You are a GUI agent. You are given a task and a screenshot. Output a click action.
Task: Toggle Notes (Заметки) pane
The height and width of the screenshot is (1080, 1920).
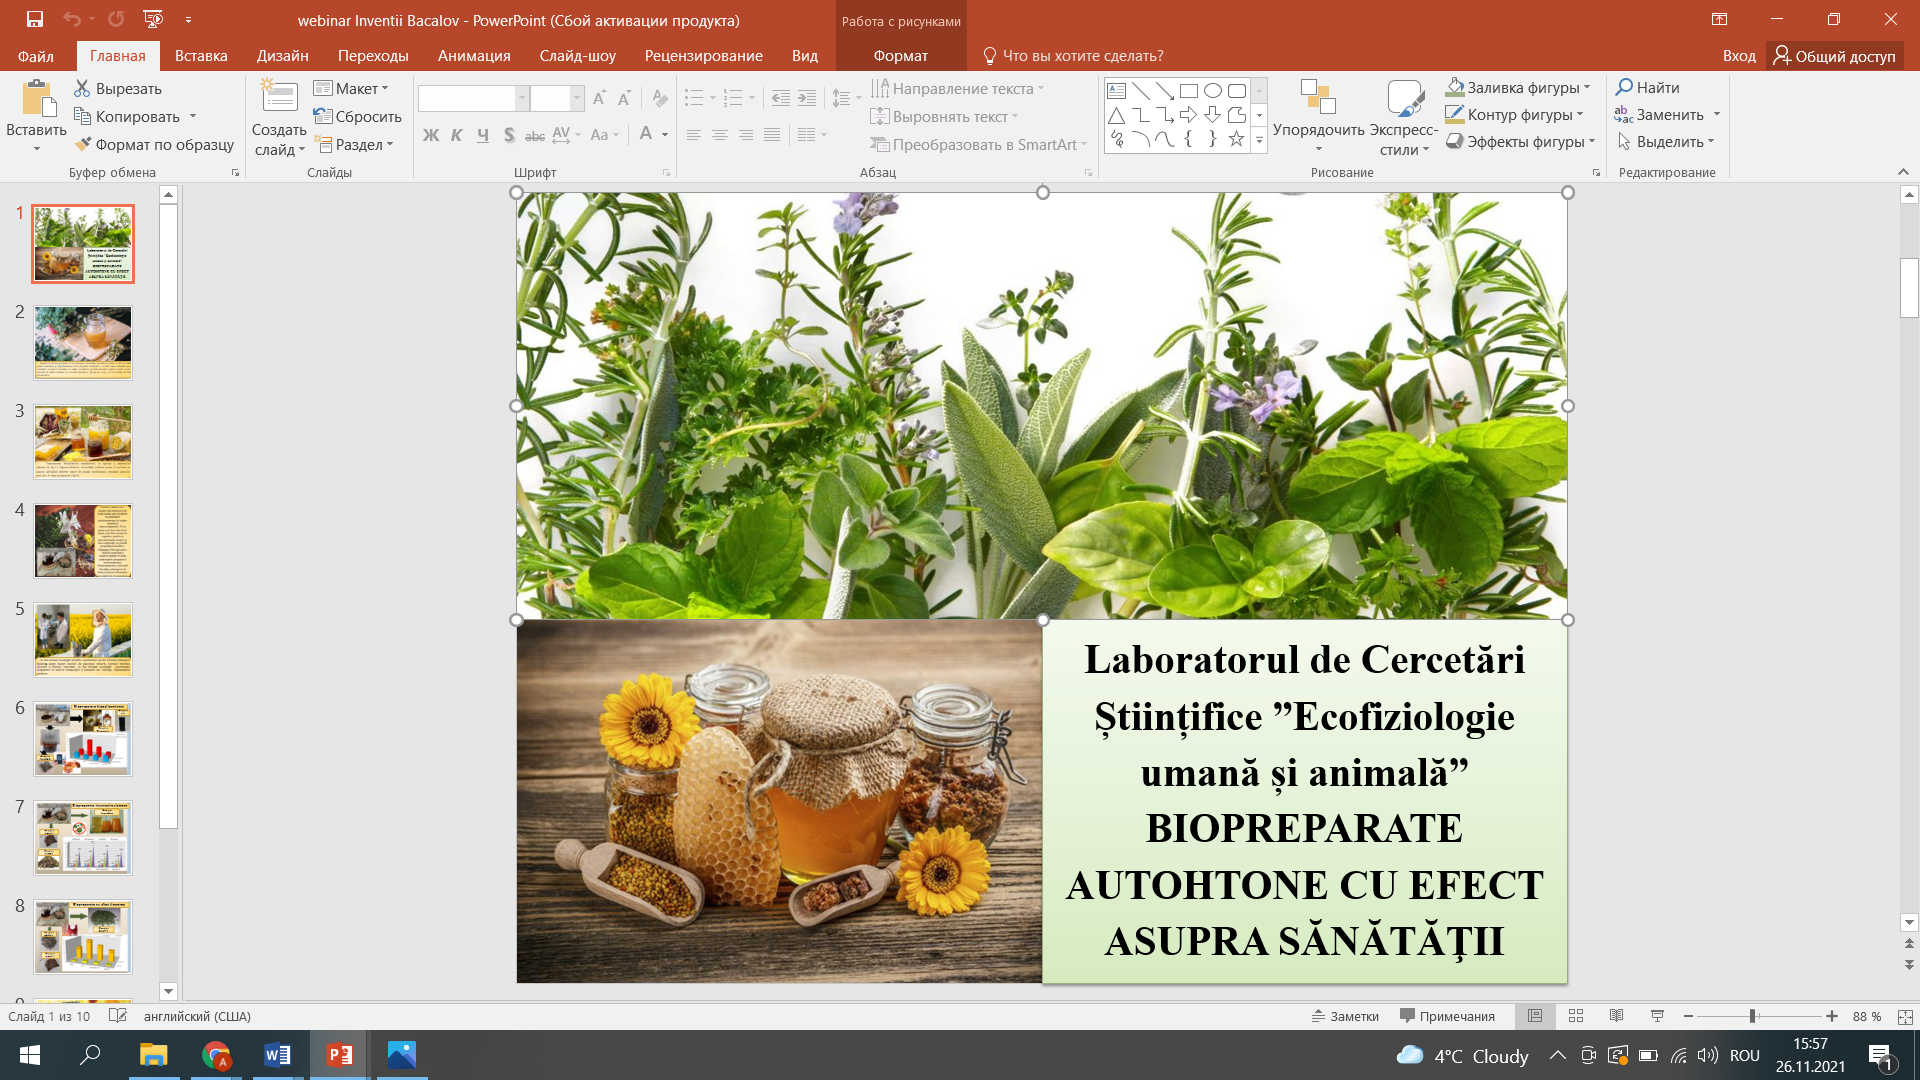click(x=1345, y=1016)
